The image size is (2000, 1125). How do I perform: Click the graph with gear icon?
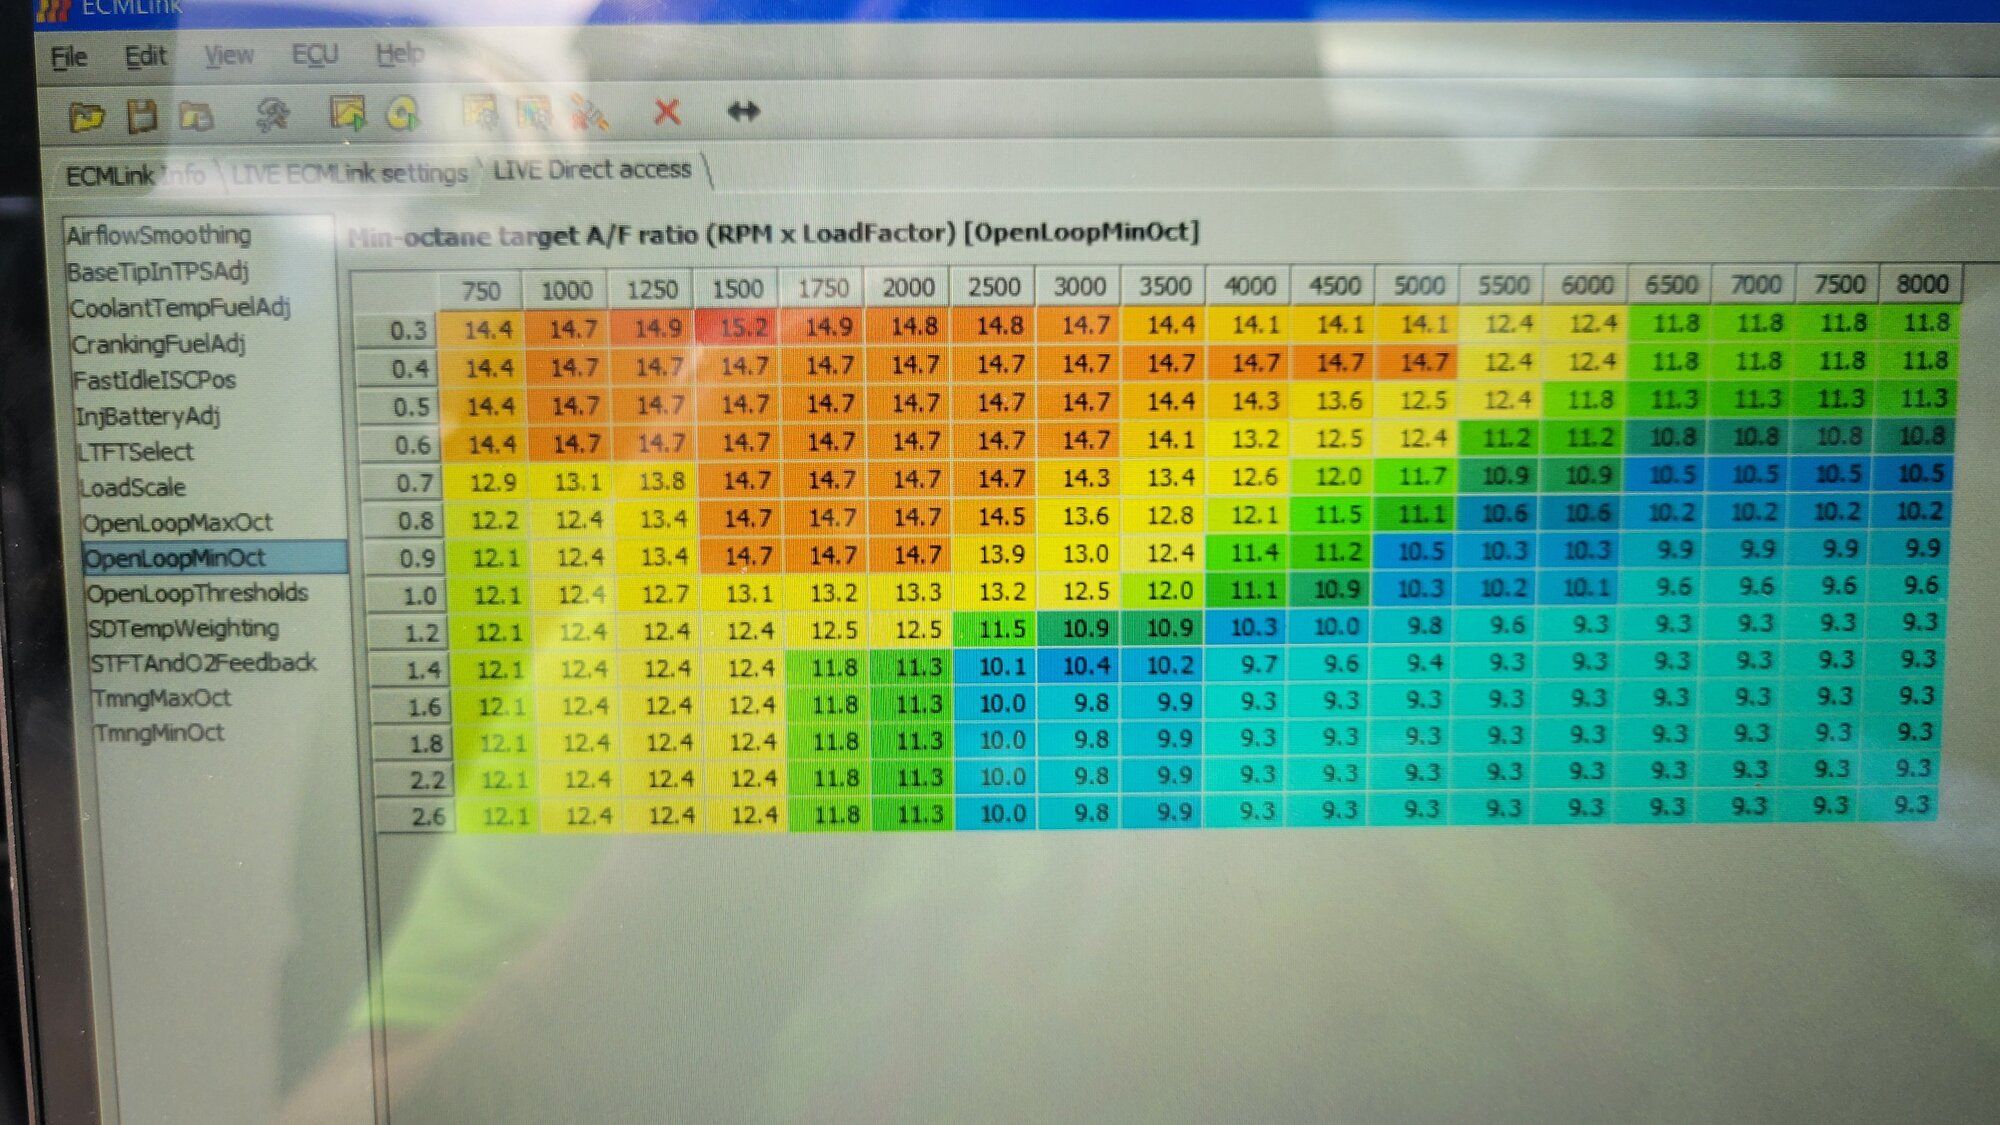(480, 111)
